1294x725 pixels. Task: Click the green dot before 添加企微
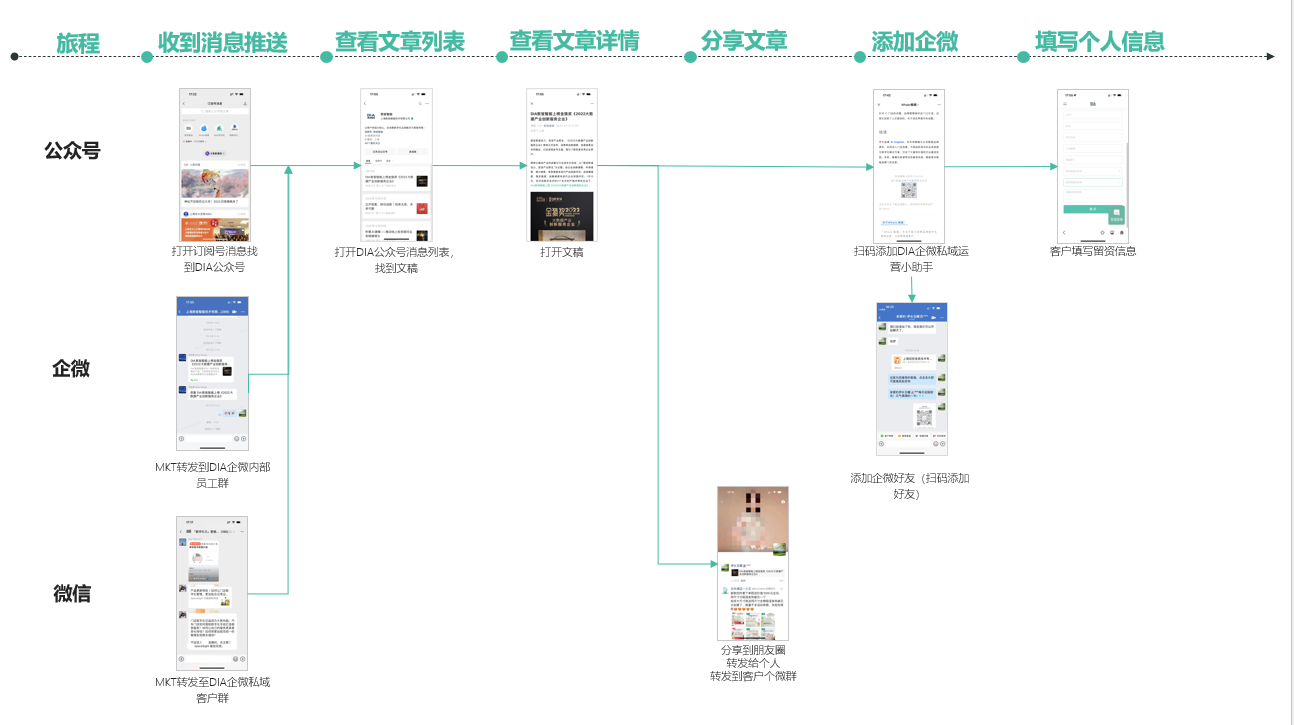860,57
